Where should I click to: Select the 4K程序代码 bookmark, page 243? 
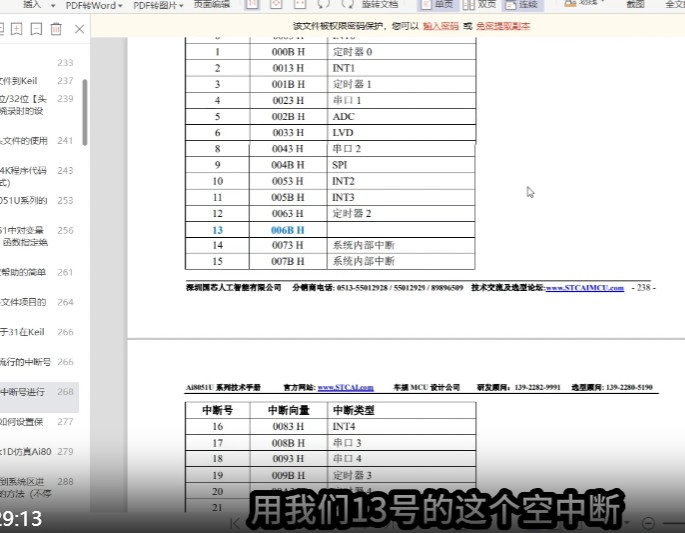[39, 176]
